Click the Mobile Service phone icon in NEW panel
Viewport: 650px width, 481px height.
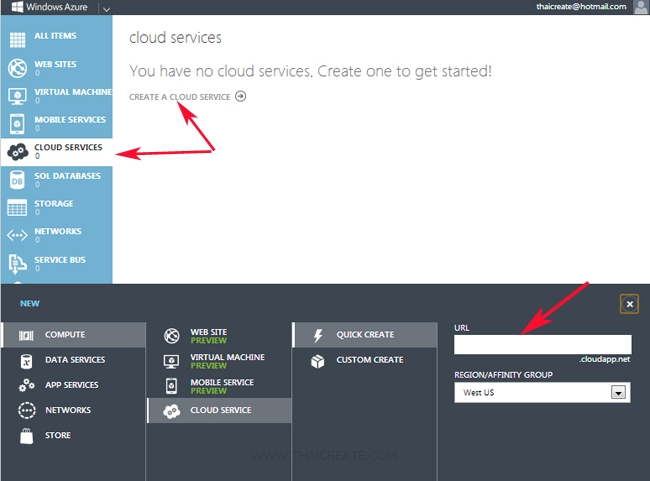click(171, 386)
